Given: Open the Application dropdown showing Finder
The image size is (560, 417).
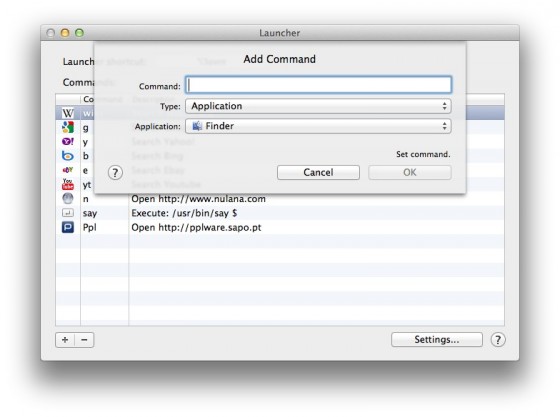Looking at the screenshot, I should point(318,126).
